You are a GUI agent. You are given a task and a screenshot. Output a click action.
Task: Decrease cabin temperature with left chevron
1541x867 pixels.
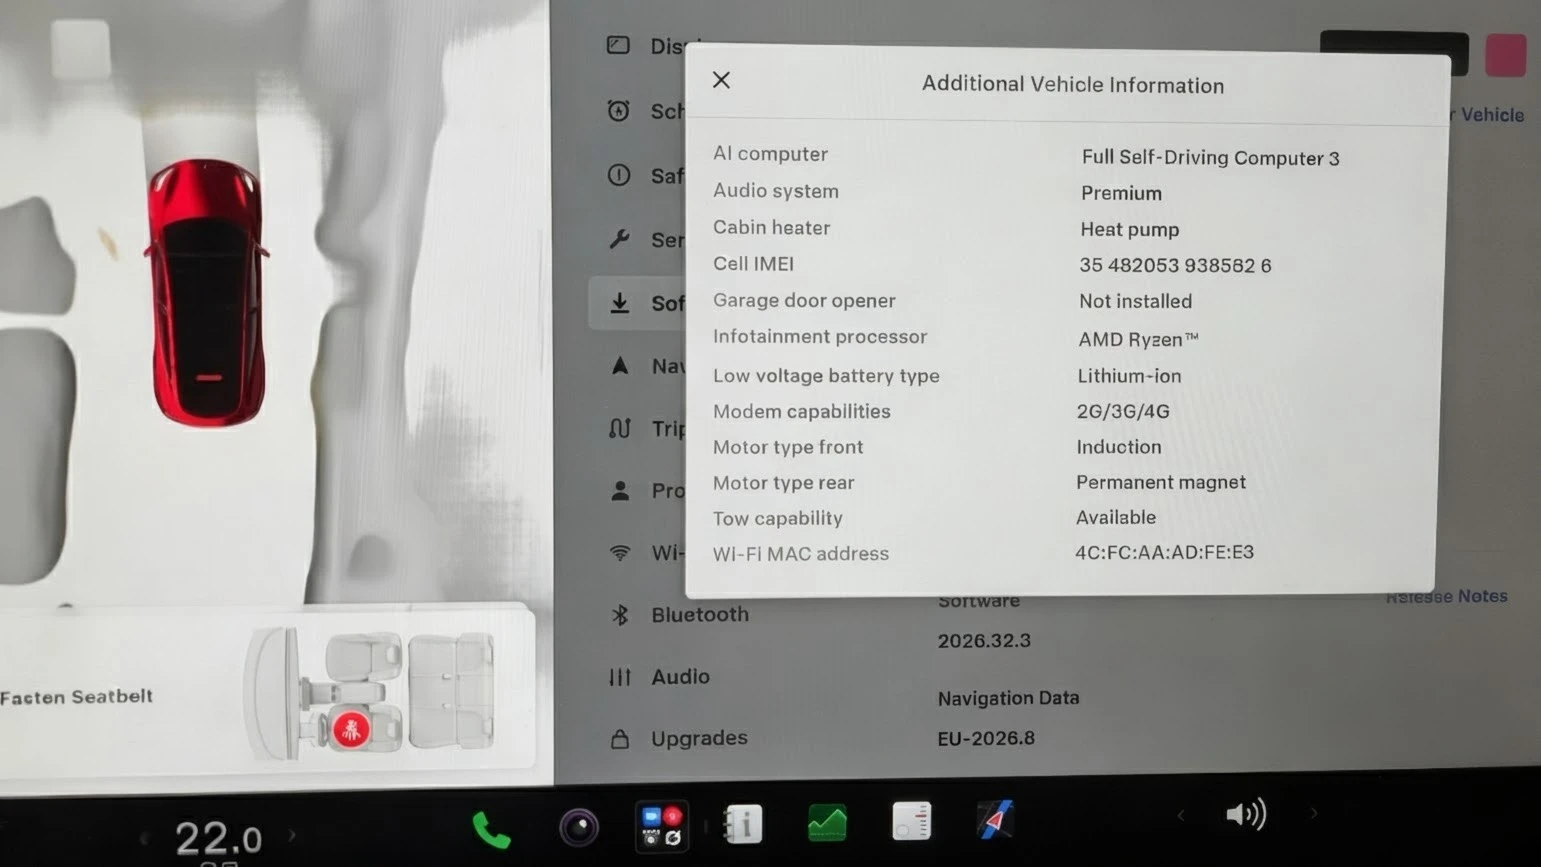[x=145, y=837]
